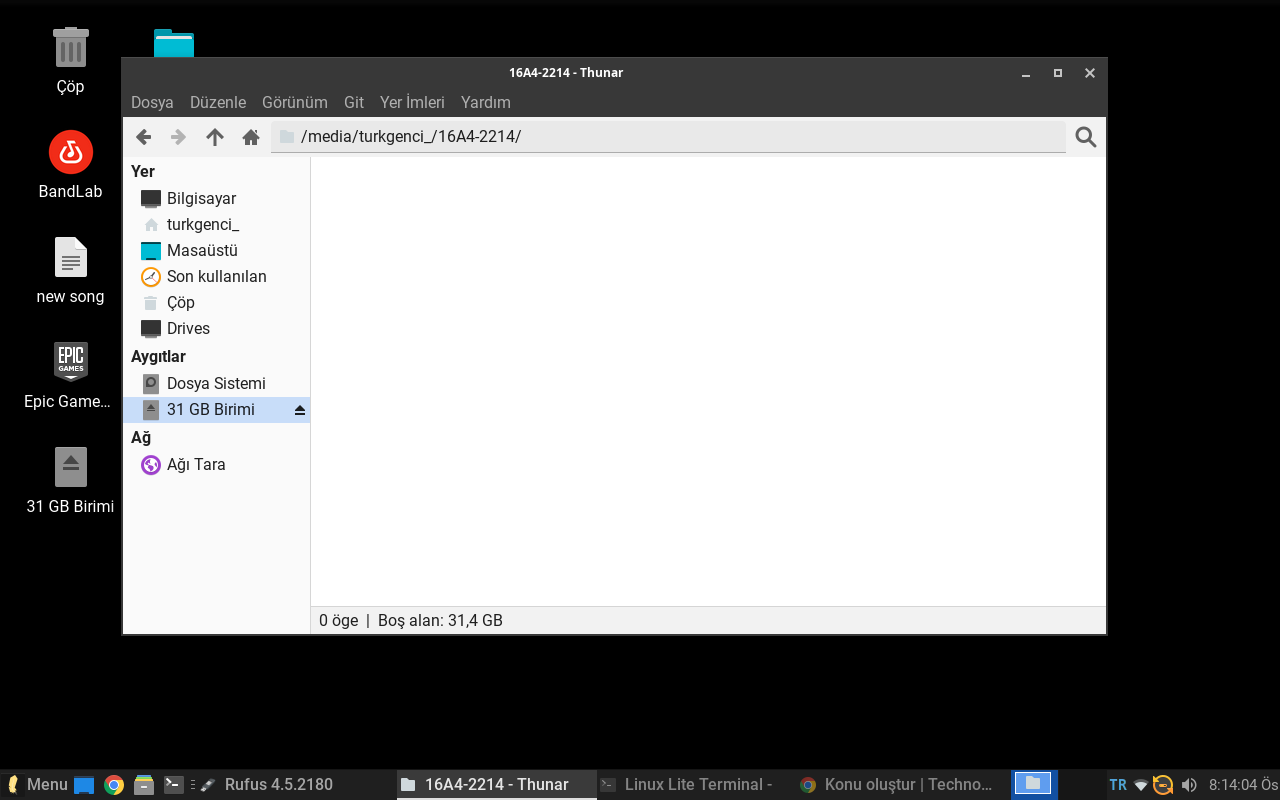Select Bilgisayar in the sidebar
The width and height of the screenshot is (1280, 800).
(x=216, y=199)
